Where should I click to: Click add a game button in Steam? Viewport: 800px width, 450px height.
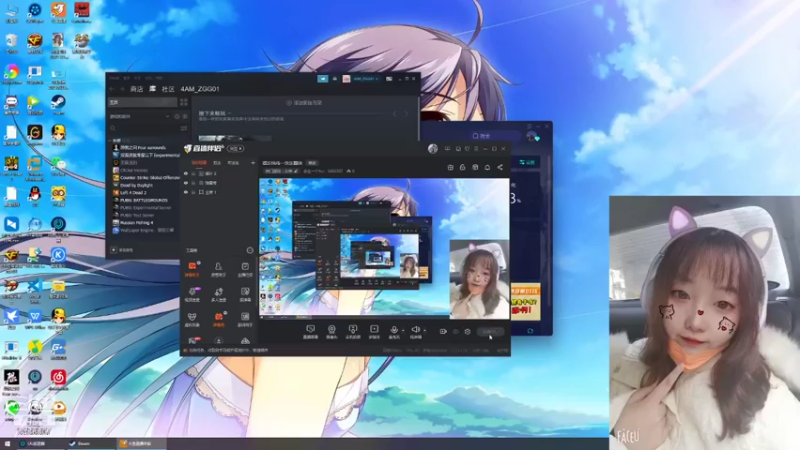(x=122, y=250)
